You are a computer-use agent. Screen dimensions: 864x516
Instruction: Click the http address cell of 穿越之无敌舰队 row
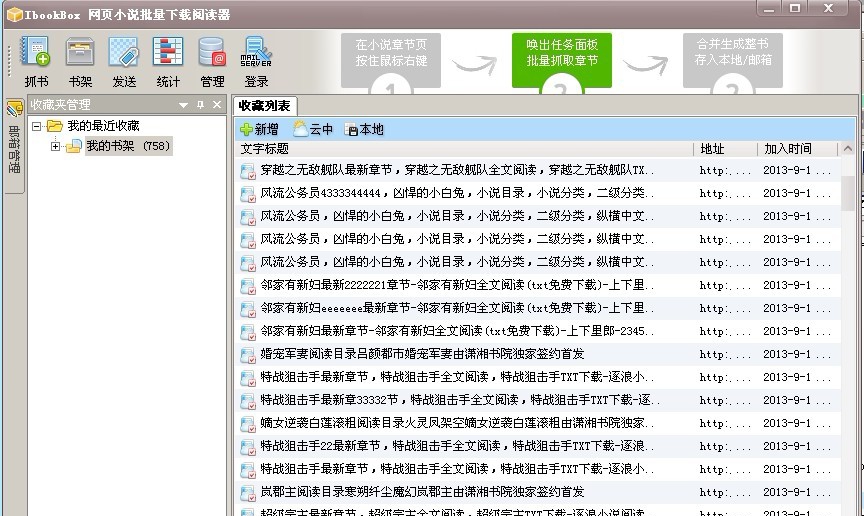click(x=725, y=170)
